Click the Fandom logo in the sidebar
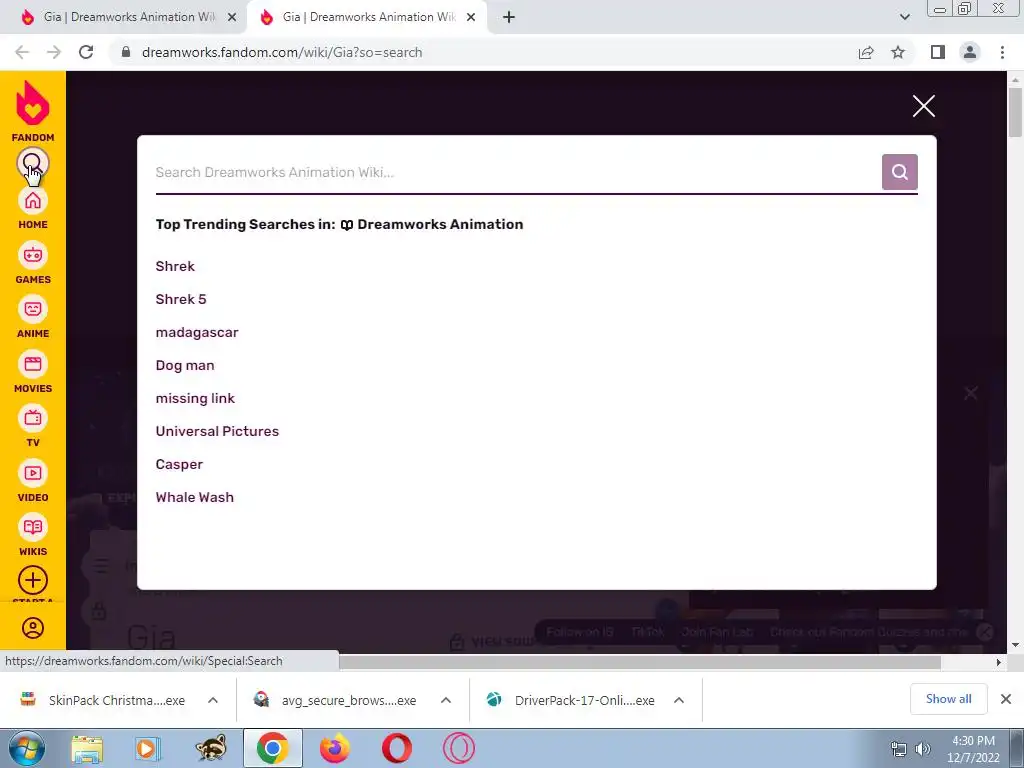The image size is (1024, 768). click(x=33, y=111)
